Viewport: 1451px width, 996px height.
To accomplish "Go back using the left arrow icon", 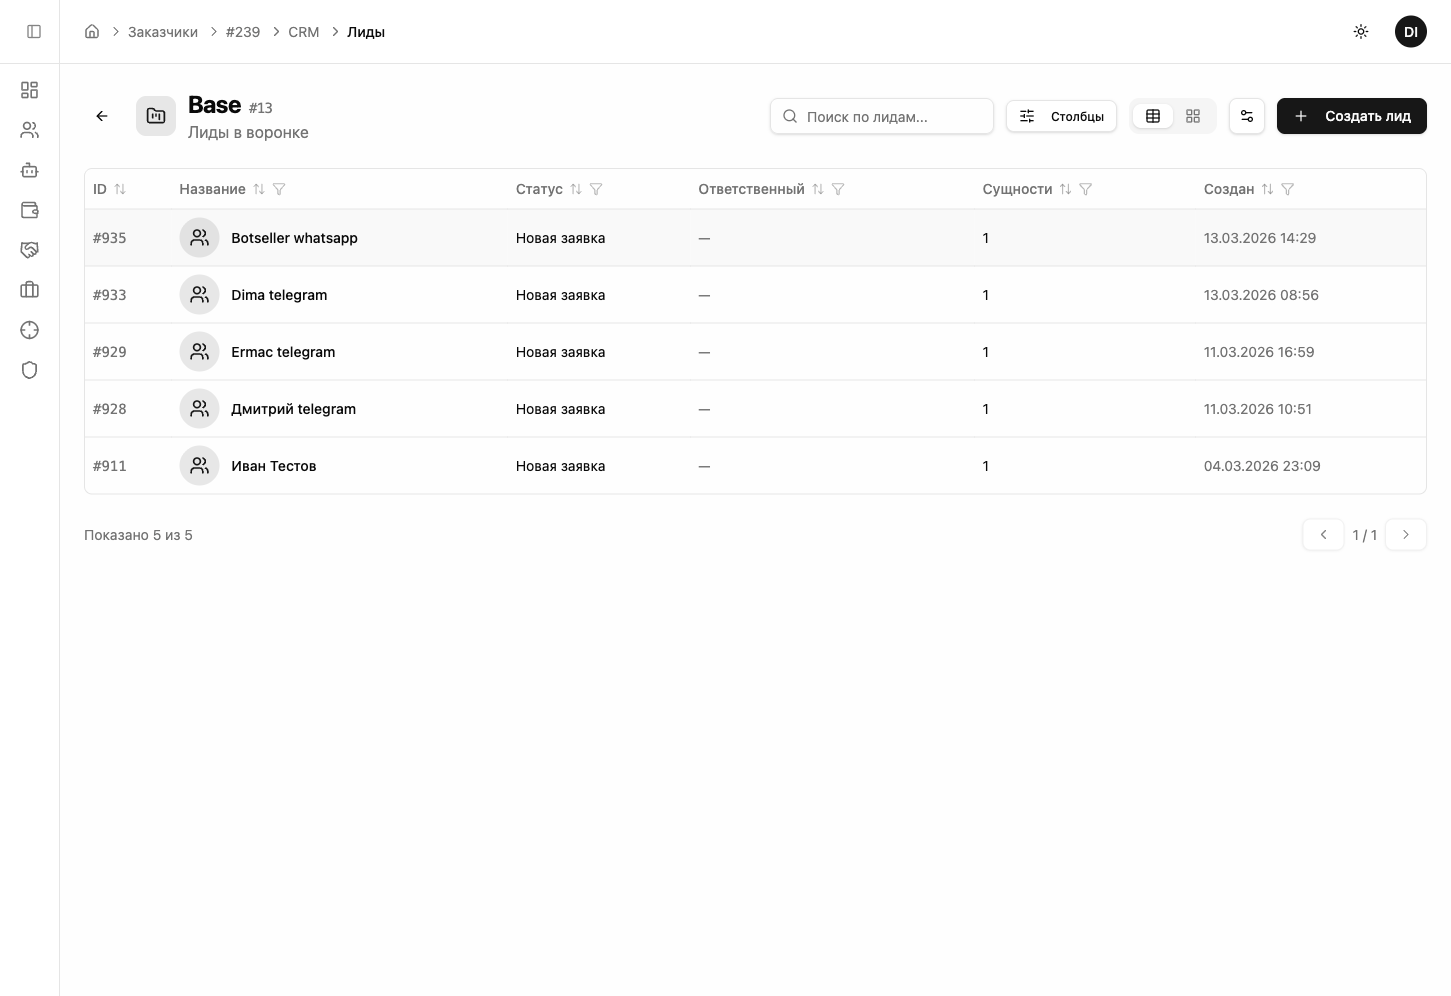I will tap(102, 116).
